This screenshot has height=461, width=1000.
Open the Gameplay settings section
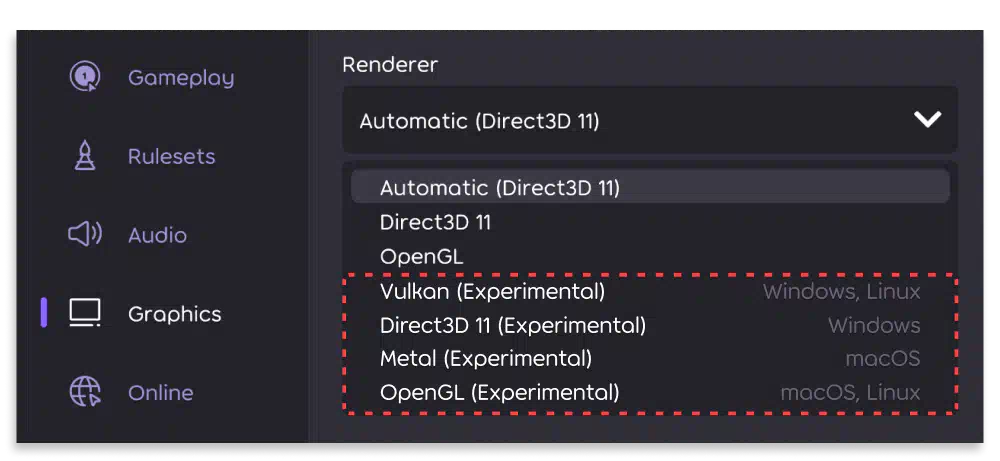[181, 78]
